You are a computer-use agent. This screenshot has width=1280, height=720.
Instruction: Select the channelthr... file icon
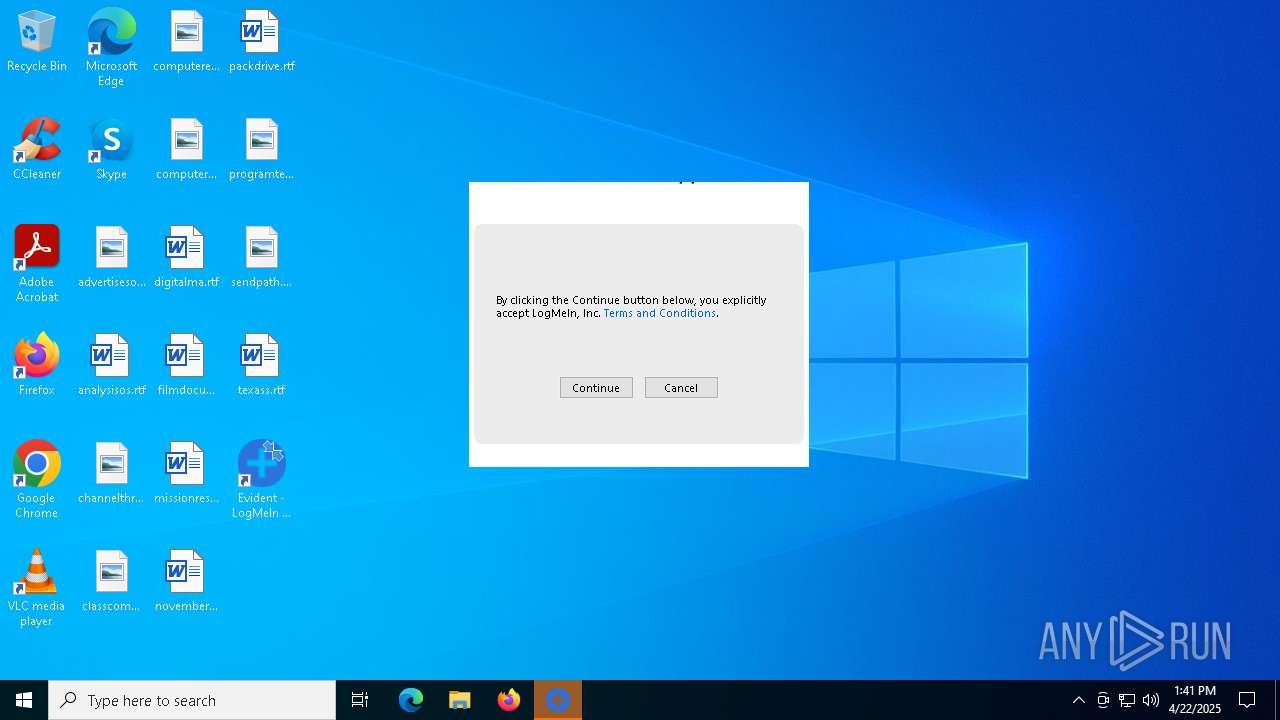pos(111,473)
